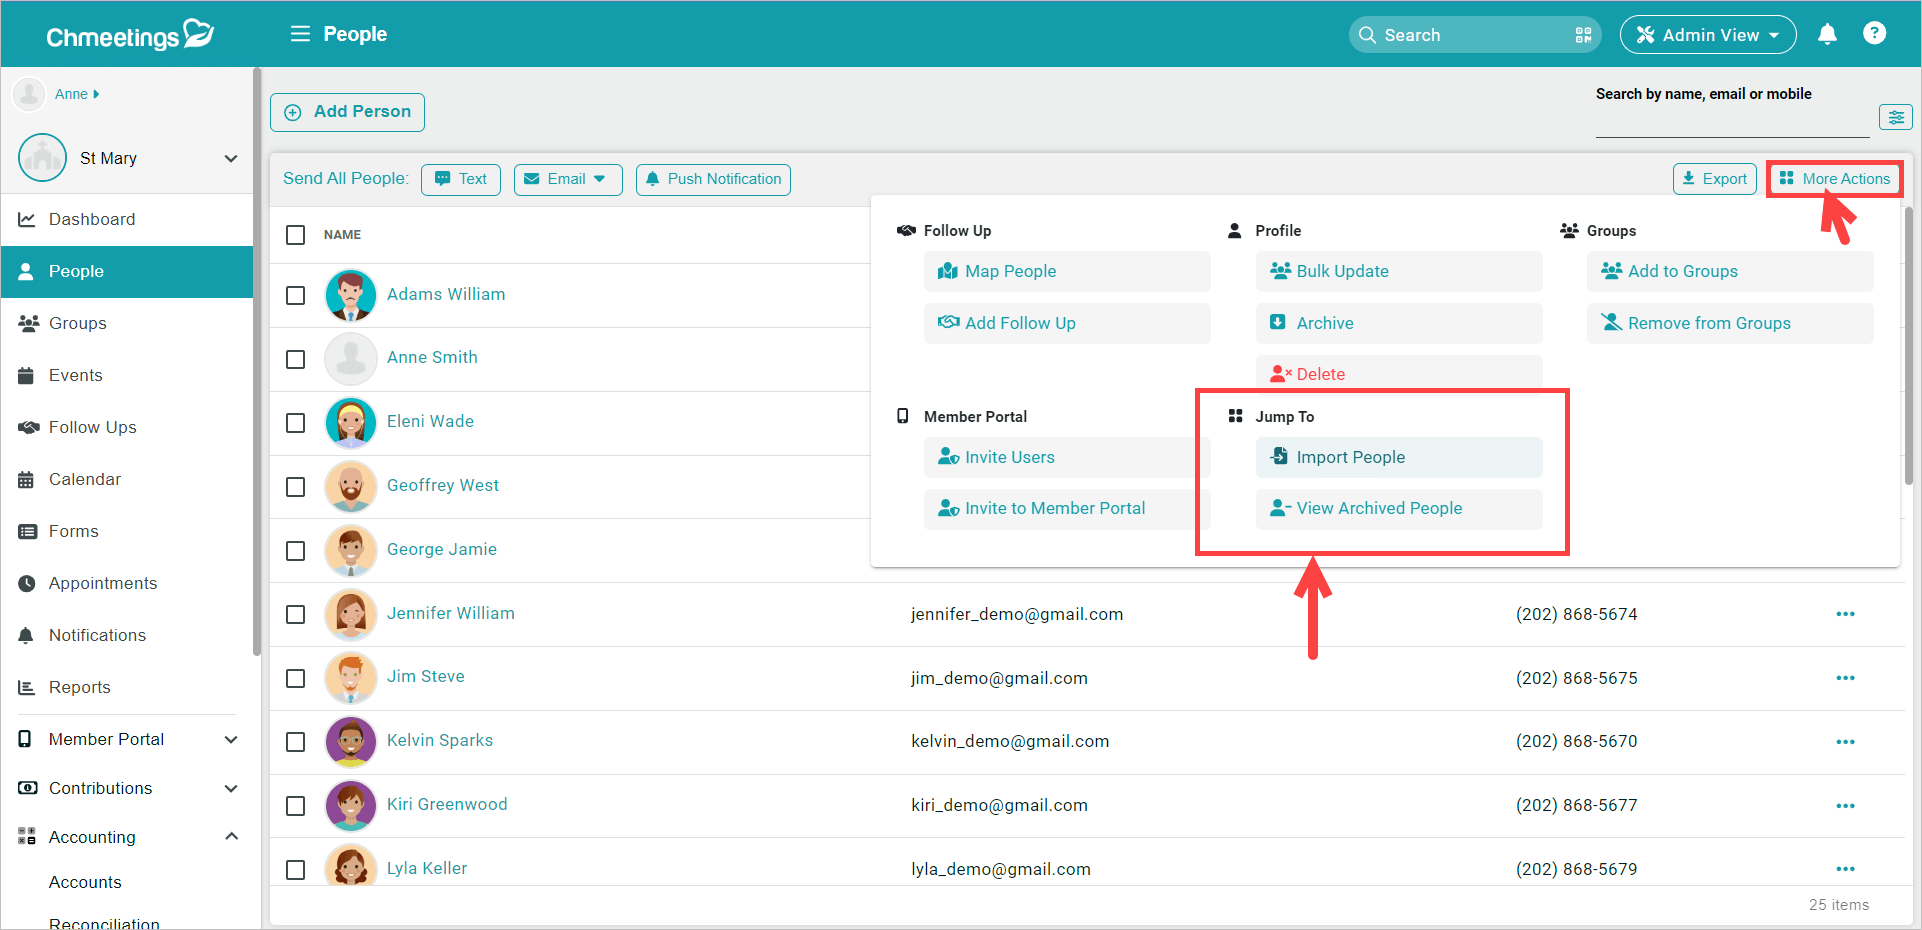This screenshot has height=930, width=1922.
Task: Click the hamburger menu icon beside People
Action: point(300,34)
